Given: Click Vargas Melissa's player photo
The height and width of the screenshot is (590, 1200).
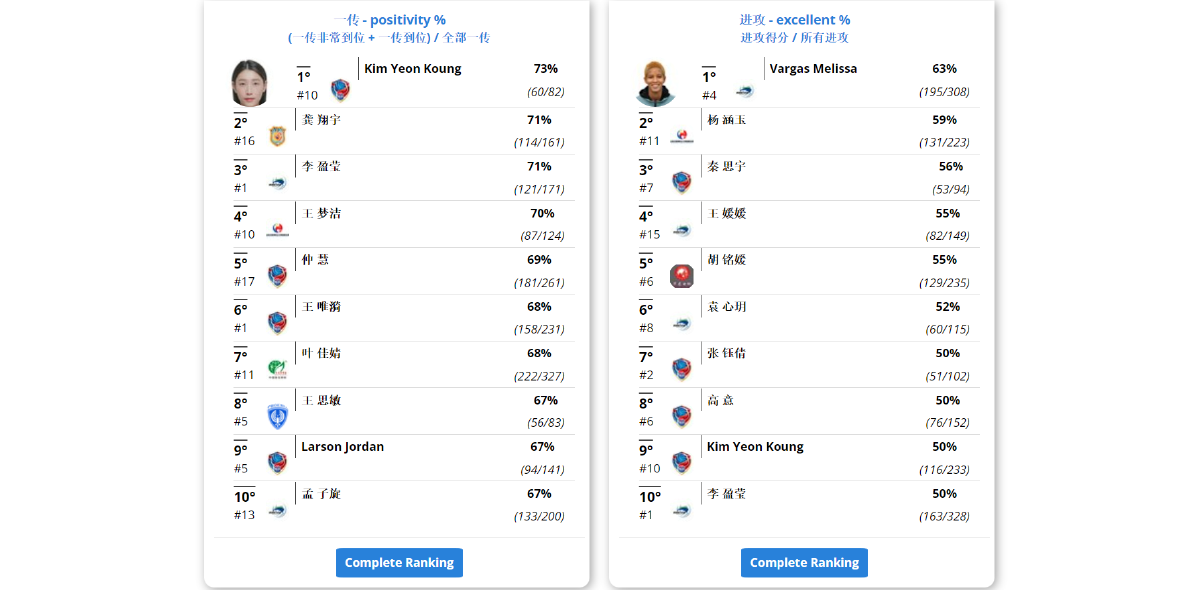Looking at the screenshot, I should tap(655, 83).
